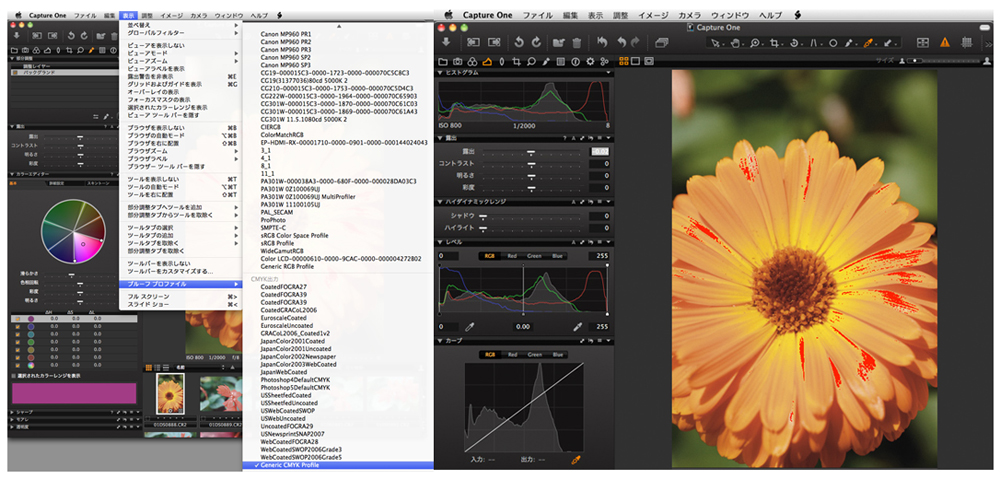Collapse the ヒストグラム panel
The height and width of the screenshot is (479, 1000).
click(441, 73)
